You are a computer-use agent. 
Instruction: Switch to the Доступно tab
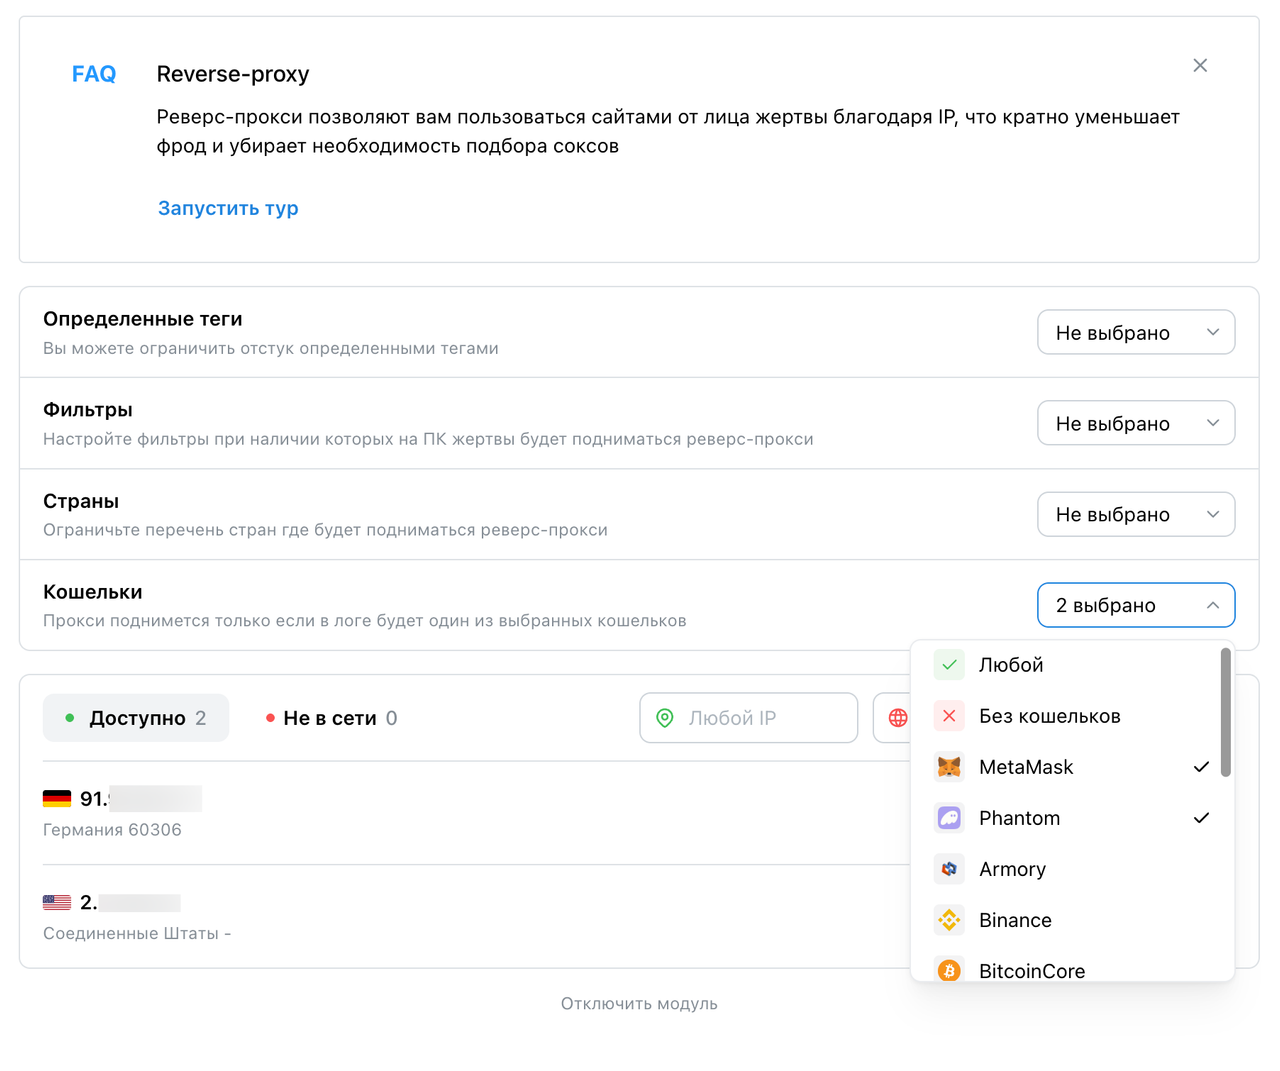(136, 718)
